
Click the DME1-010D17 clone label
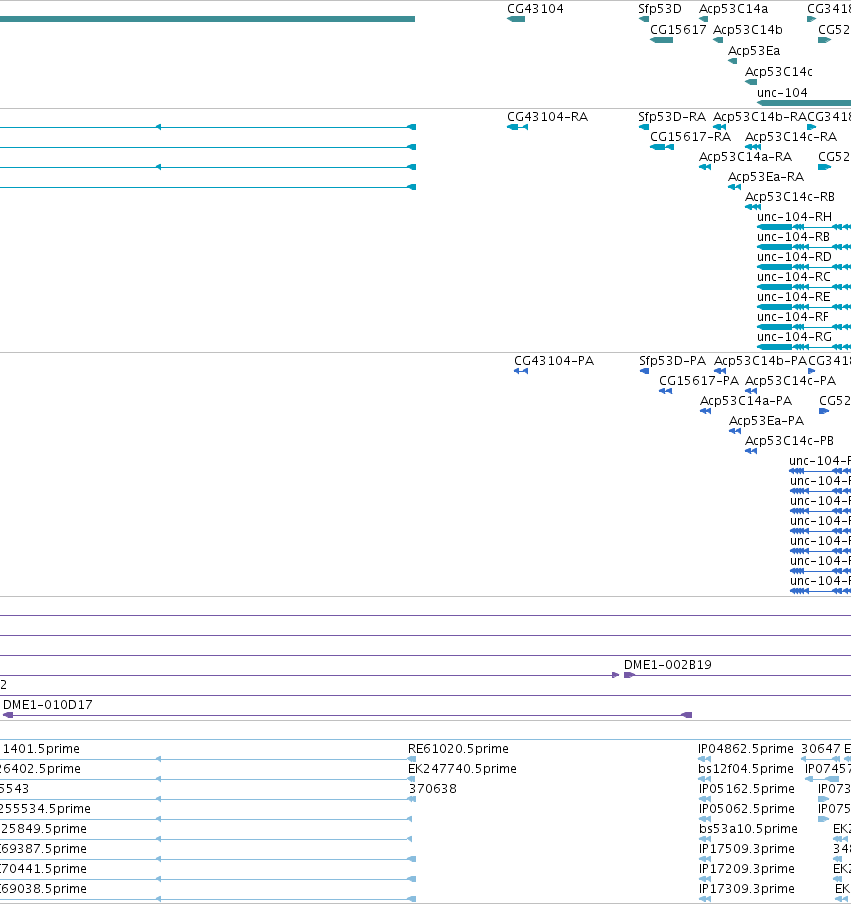48,705
